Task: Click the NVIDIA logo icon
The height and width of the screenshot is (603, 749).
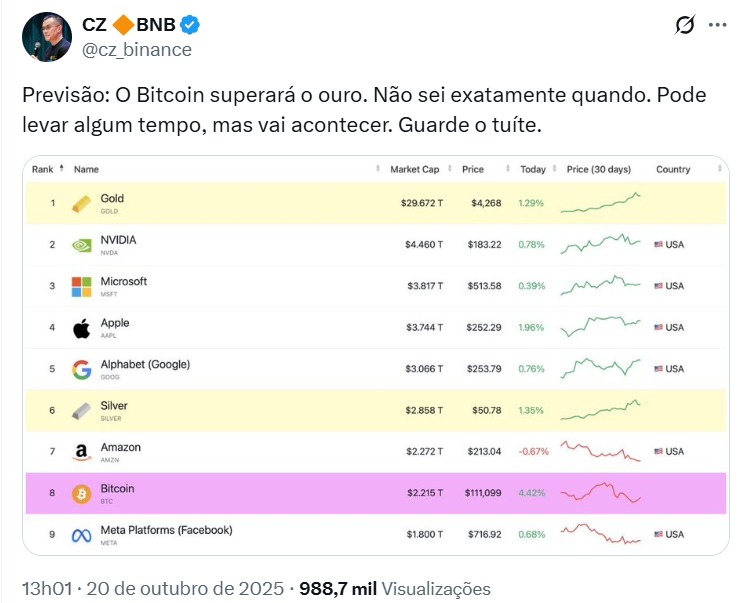Action: click(82, 245)
